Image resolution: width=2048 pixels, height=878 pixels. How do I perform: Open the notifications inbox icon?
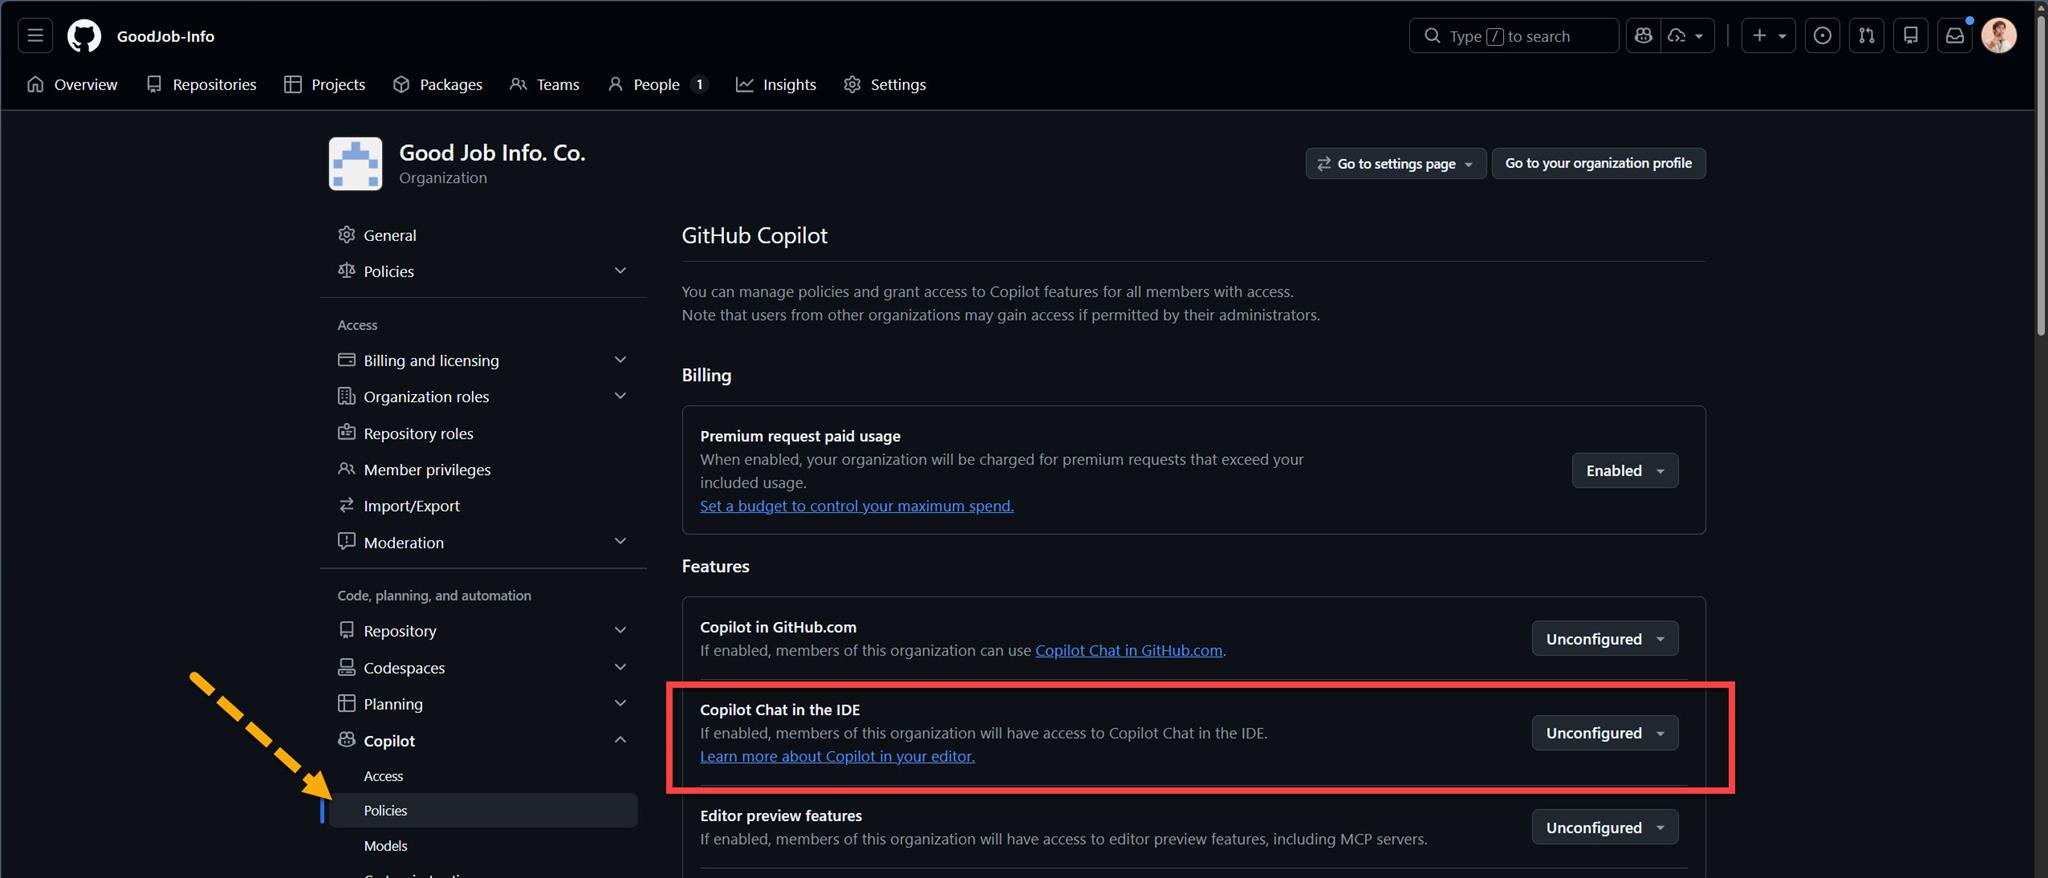click(x=1954, y=36)
